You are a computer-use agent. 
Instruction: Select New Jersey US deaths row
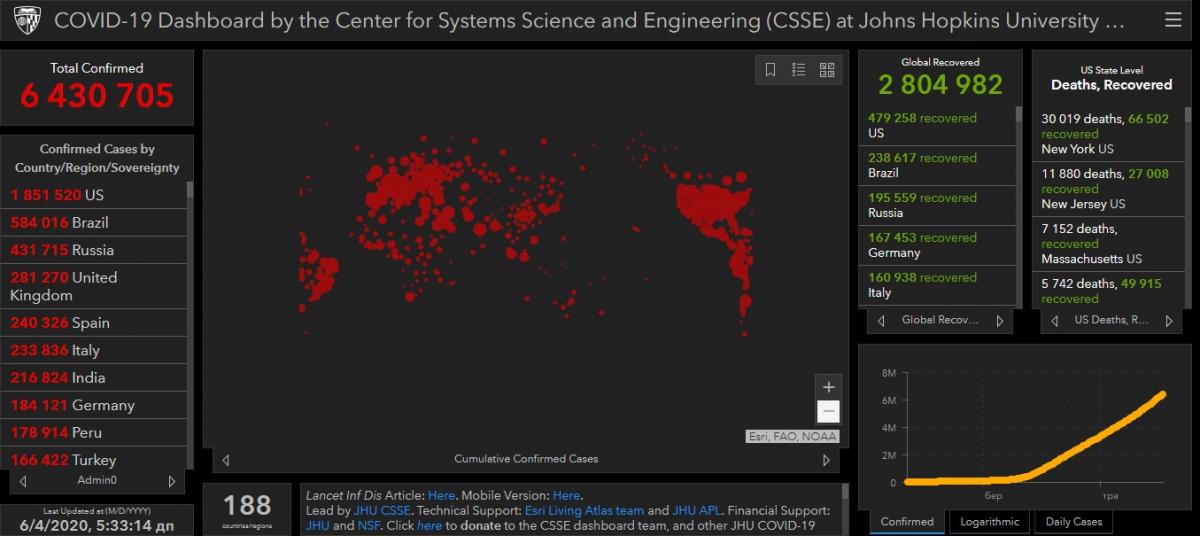1109,188
